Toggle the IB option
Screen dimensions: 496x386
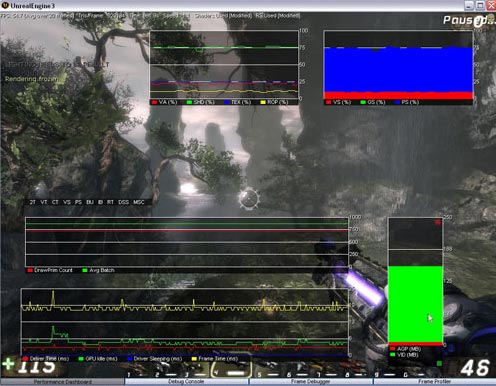click(100, 202)
